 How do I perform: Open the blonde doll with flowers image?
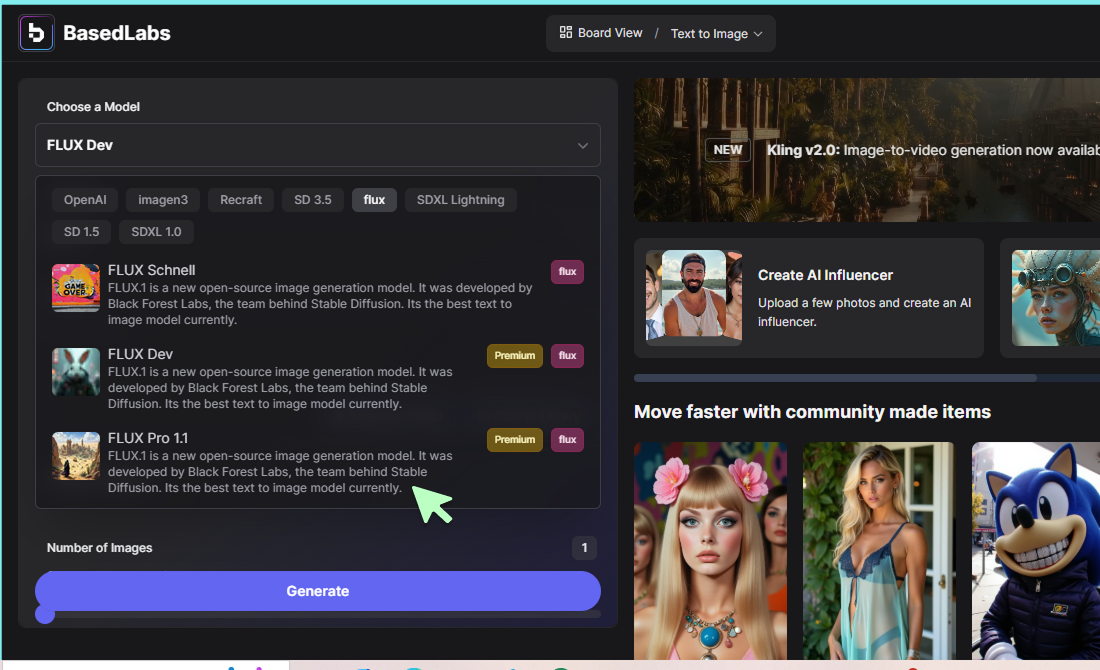[x=710, y=551]
